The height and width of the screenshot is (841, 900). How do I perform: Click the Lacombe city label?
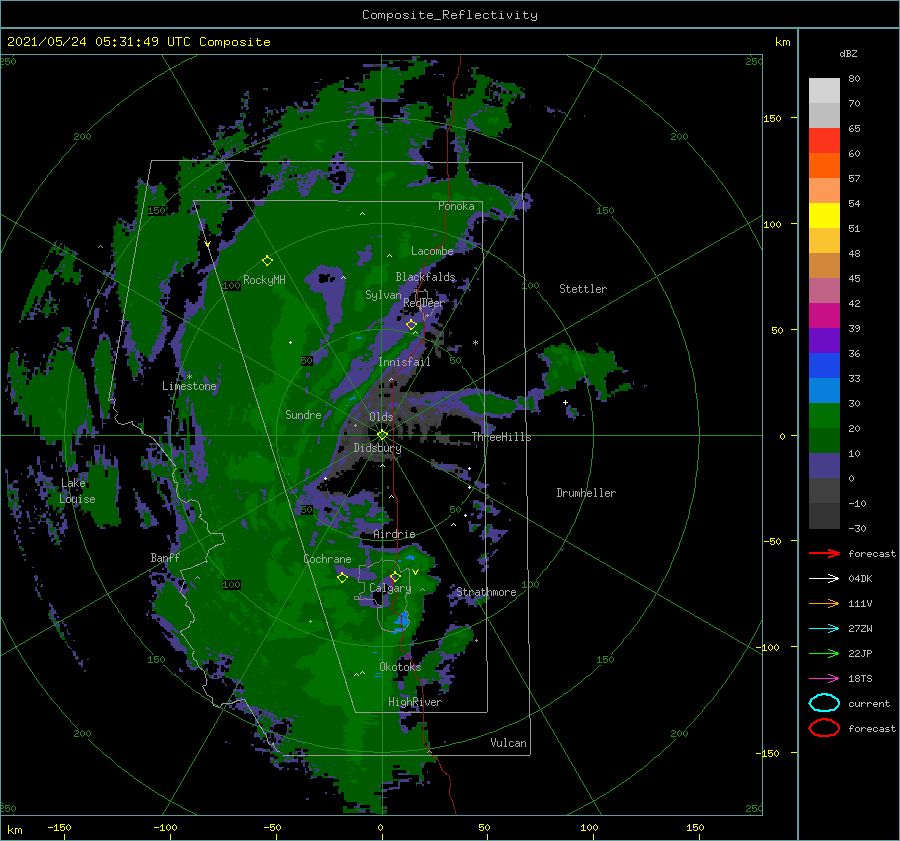[432, 251]
